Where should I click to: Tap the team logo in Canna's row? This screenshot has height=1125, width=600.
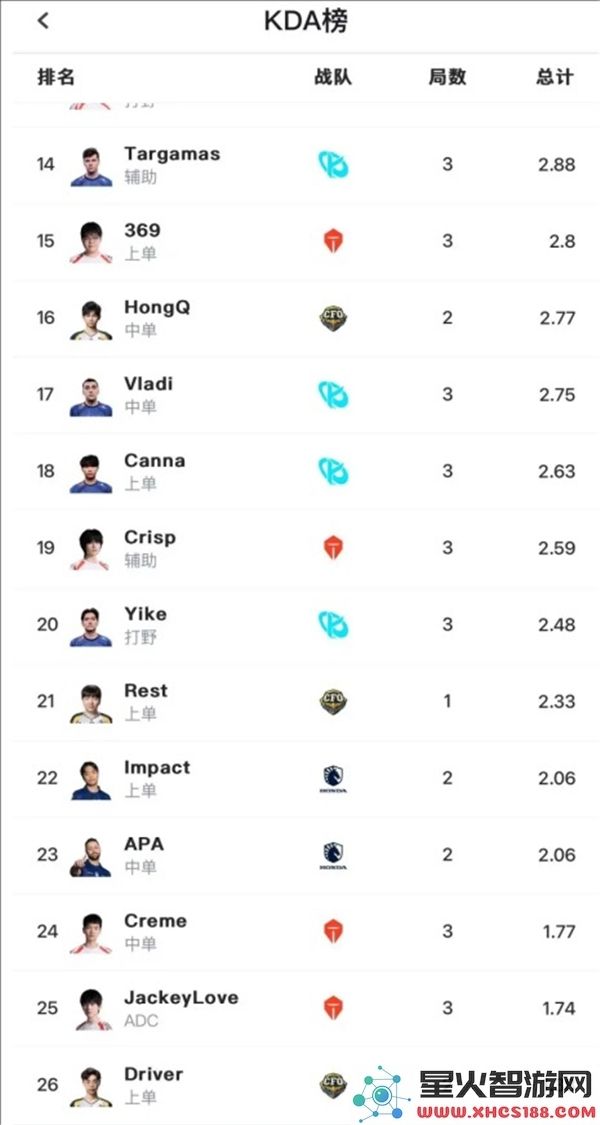pos(334,471)
